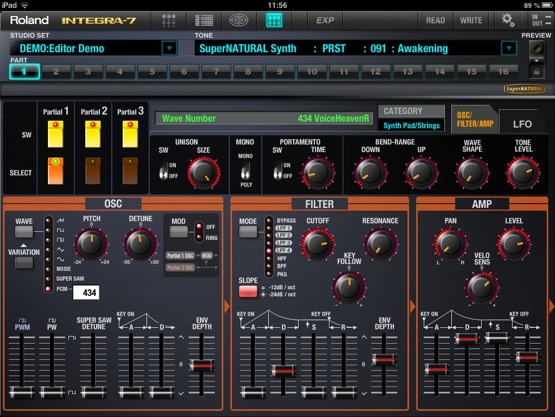Click the AMP LEVEL knob
555x417 pixels.
click(x=514, y=244)
